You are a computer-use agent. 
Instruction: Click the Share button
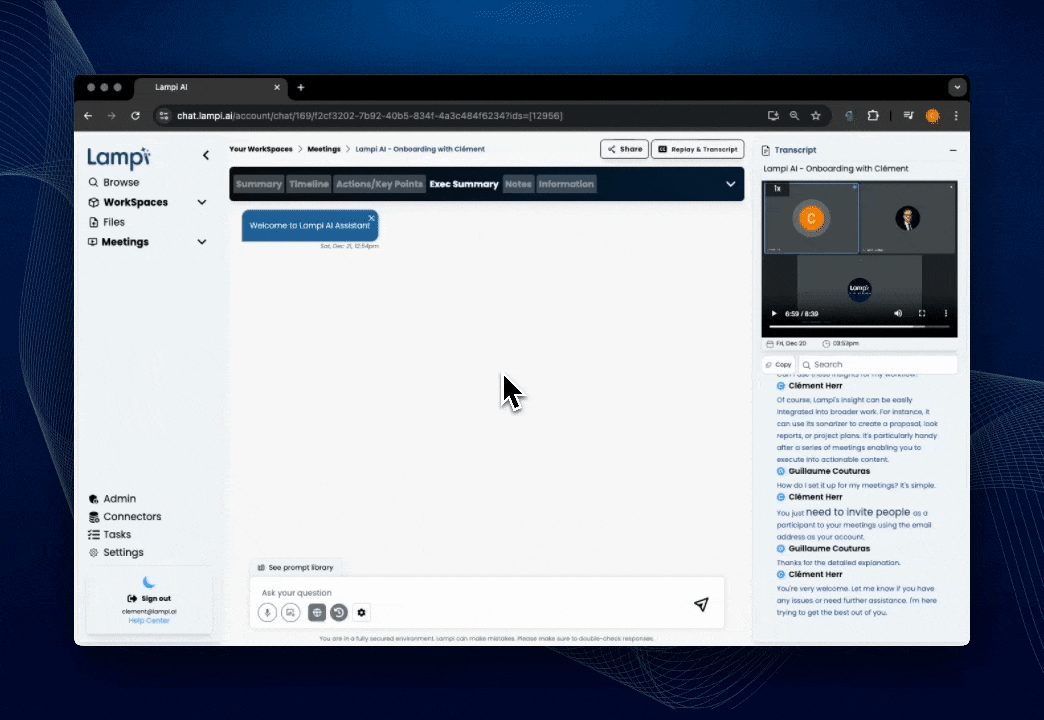coord(625,149)
